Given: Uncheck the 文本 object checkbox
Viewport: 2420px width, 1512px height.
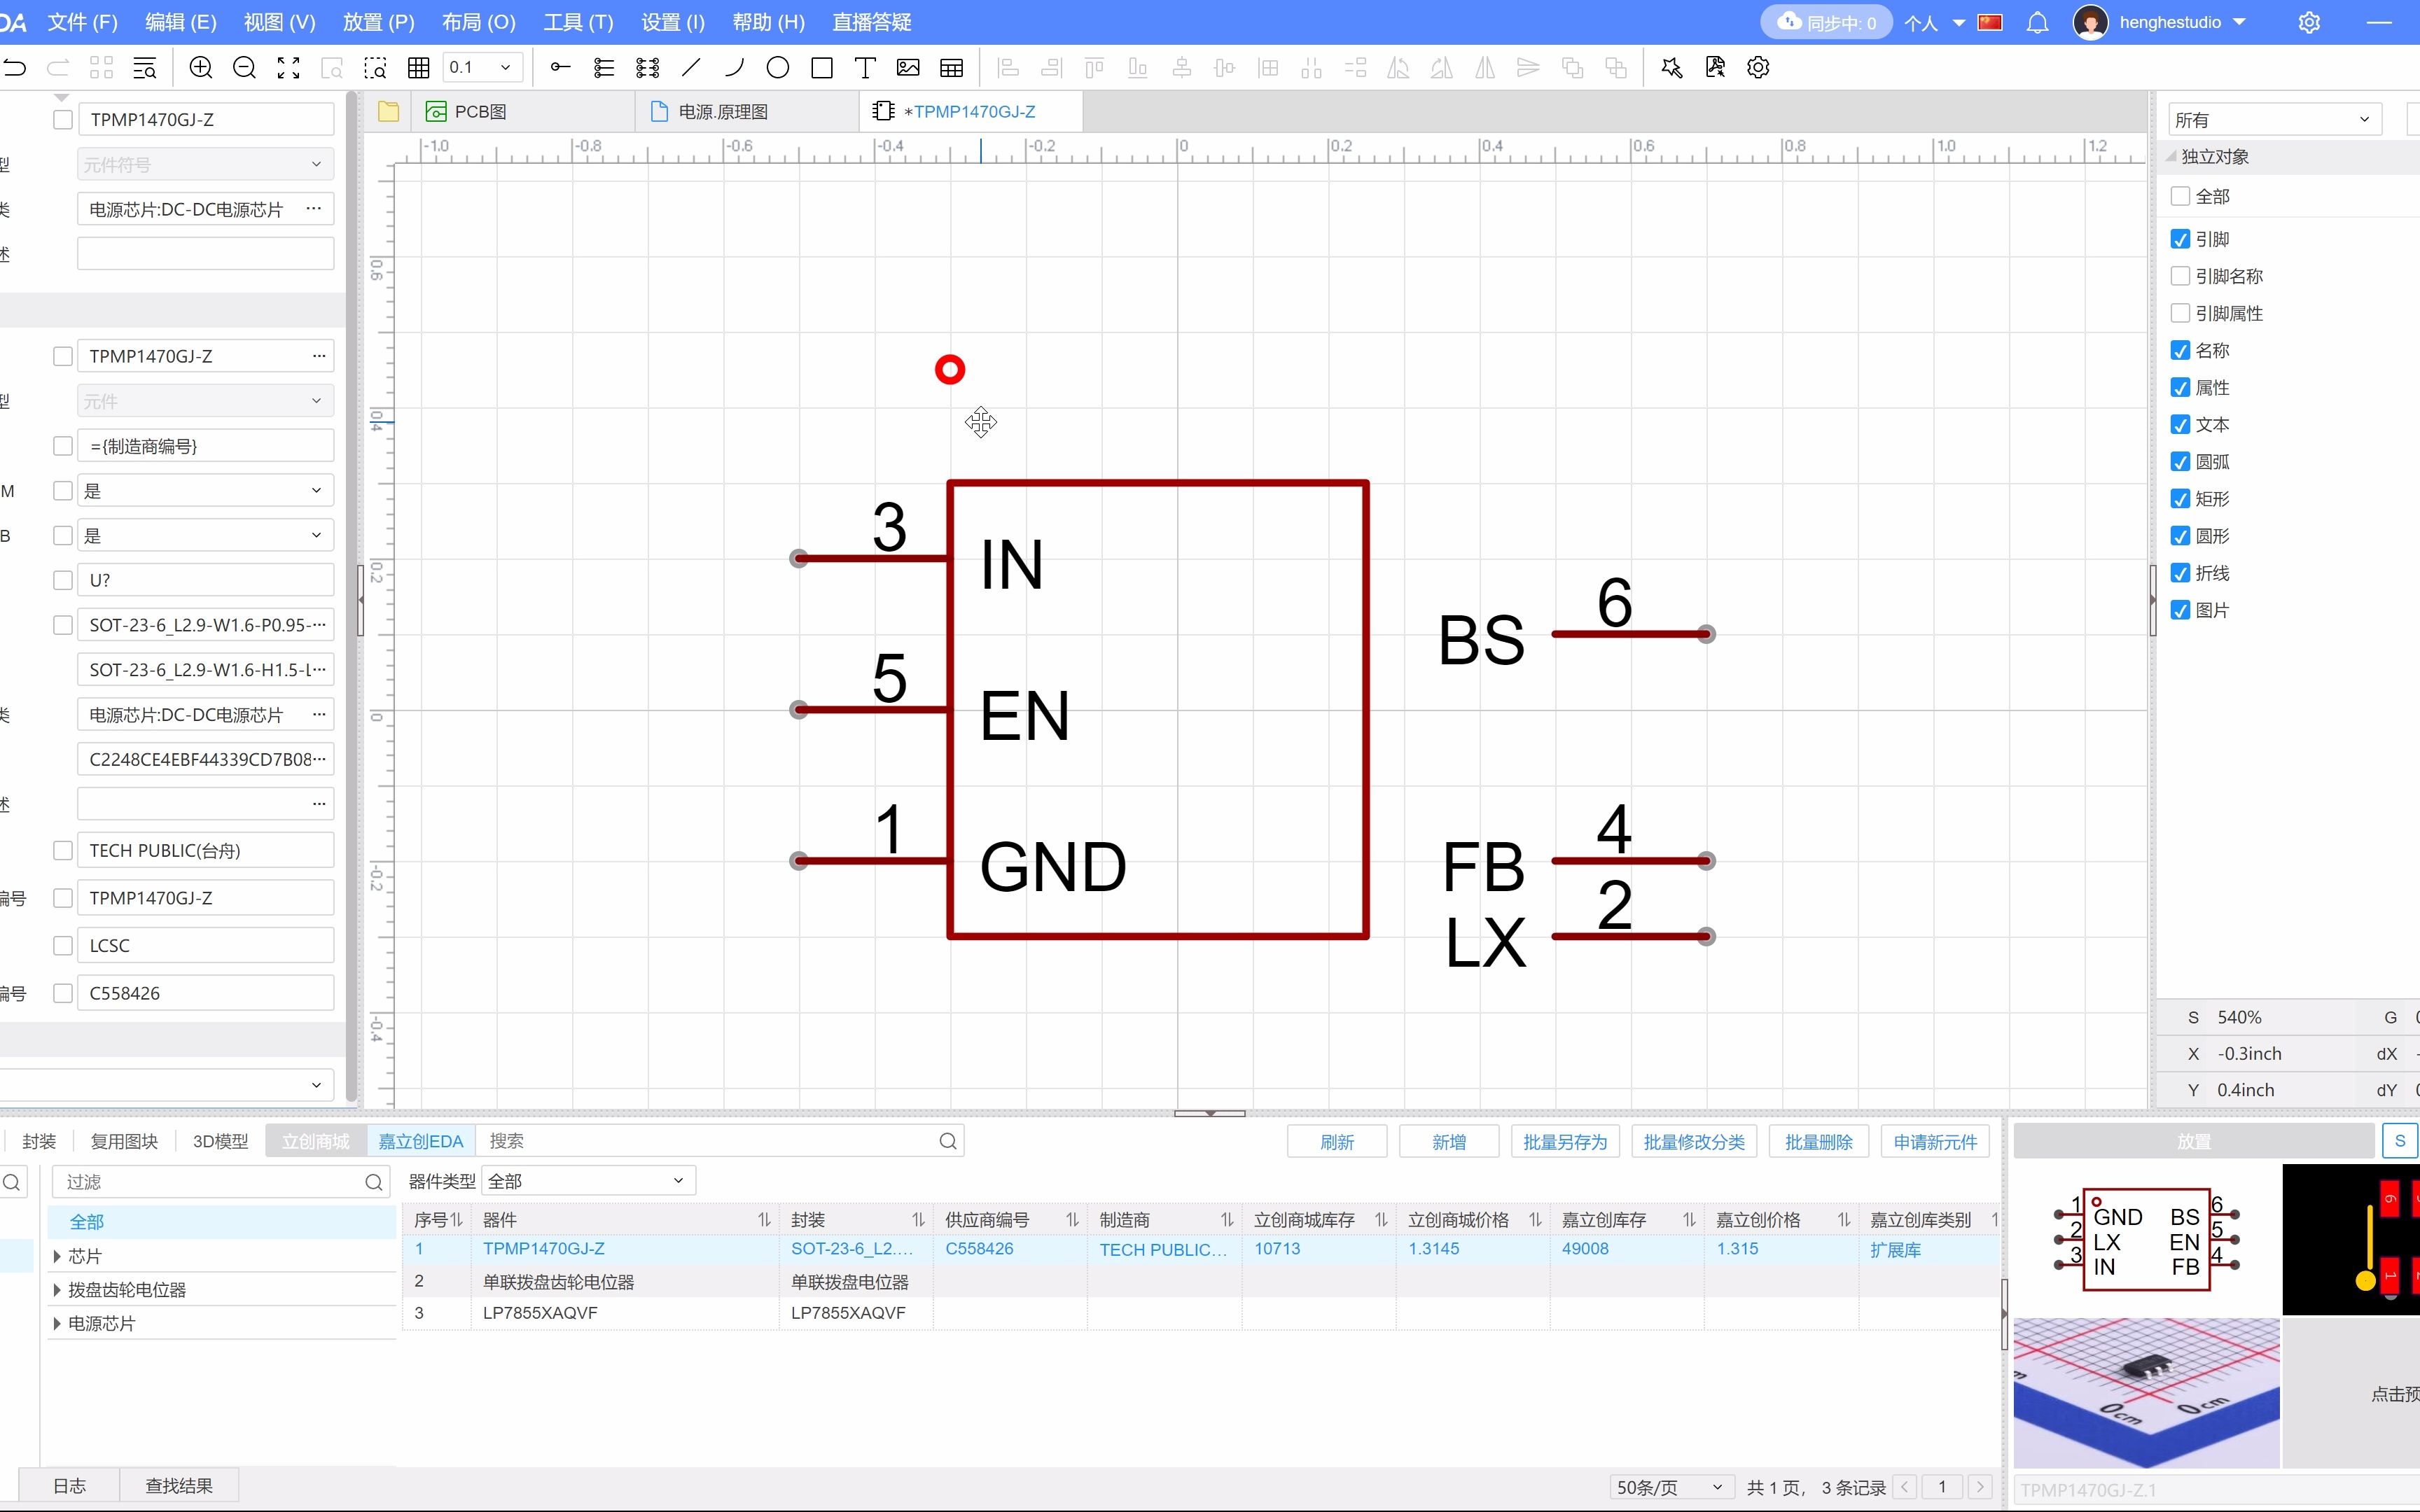Looking at the screenshot, I should tap(2180, 424).
